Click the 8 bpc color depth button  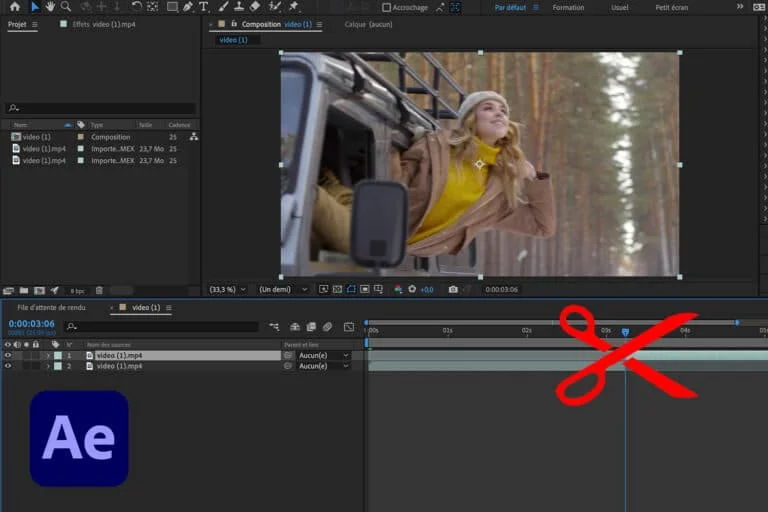coord(77,291)
